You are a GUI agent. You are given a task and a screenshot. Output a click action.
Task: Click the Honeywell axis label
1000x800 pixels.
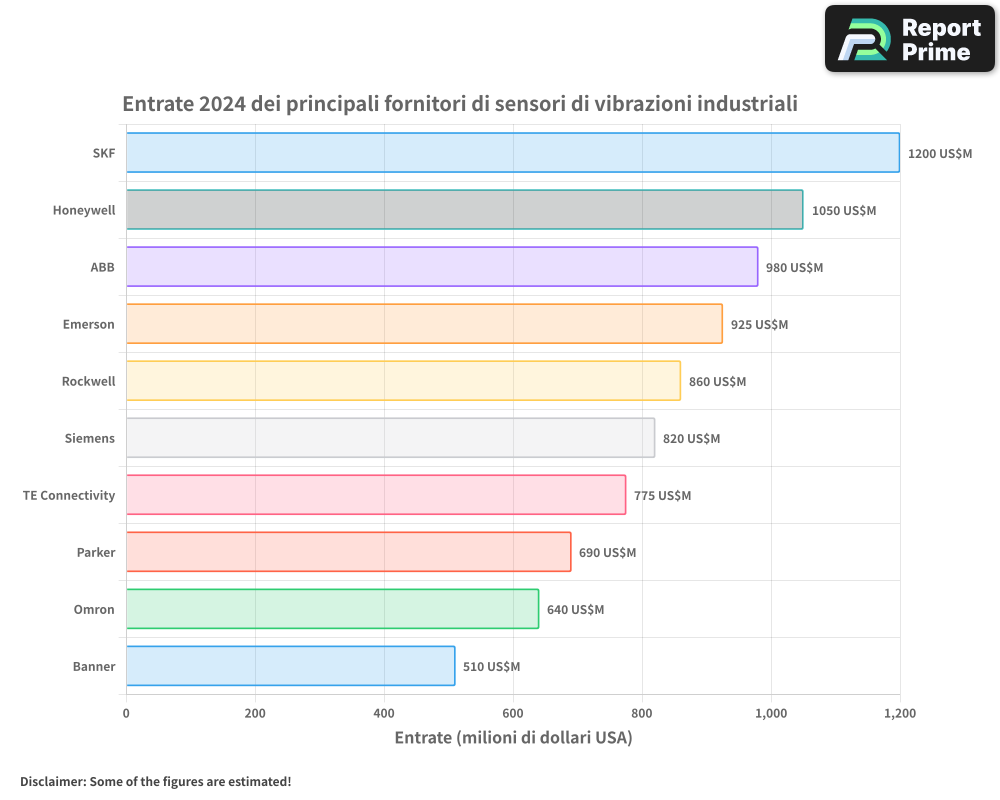coord(84,211)
